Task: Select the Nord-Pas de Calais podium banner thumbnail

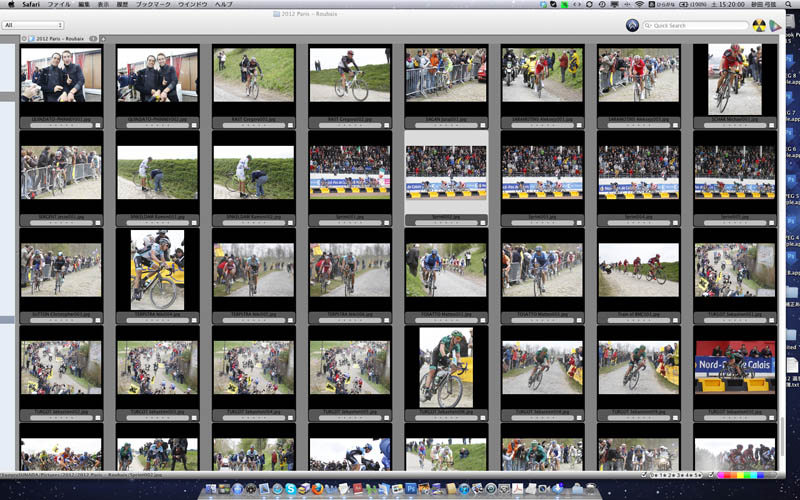Action: click(x=735, y=367)
